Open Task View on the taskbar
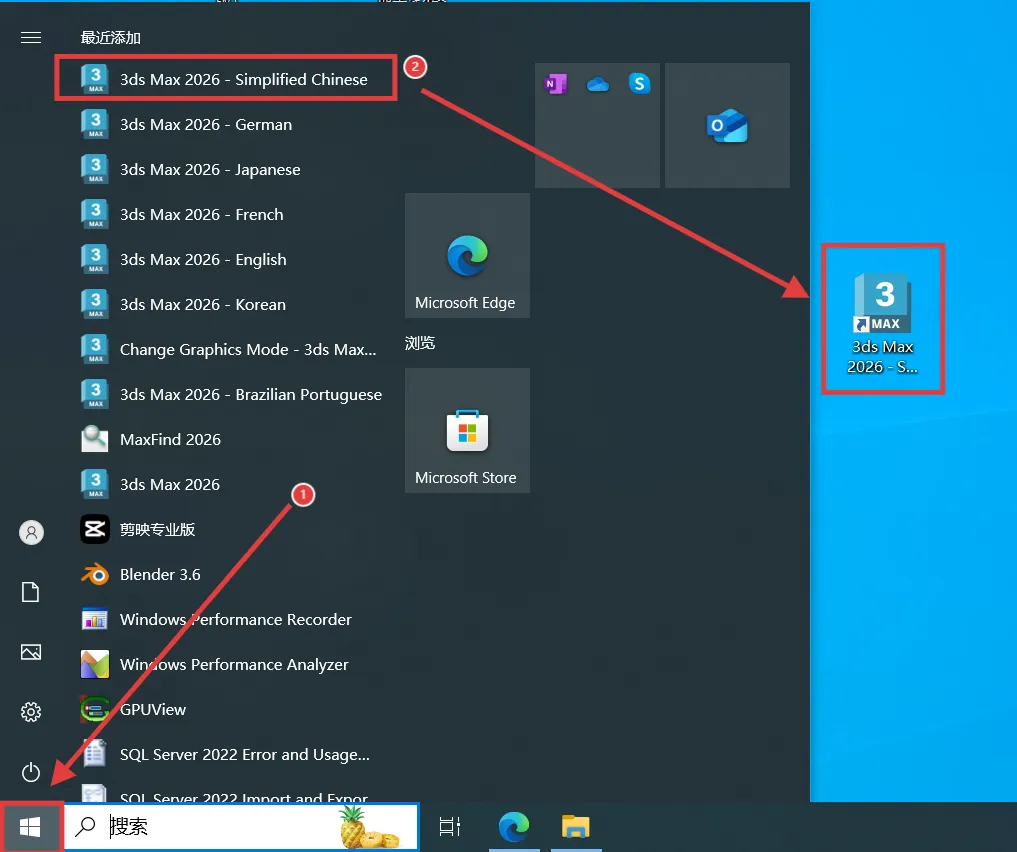This screenshot has height=852, width=1017. (449, 827)
